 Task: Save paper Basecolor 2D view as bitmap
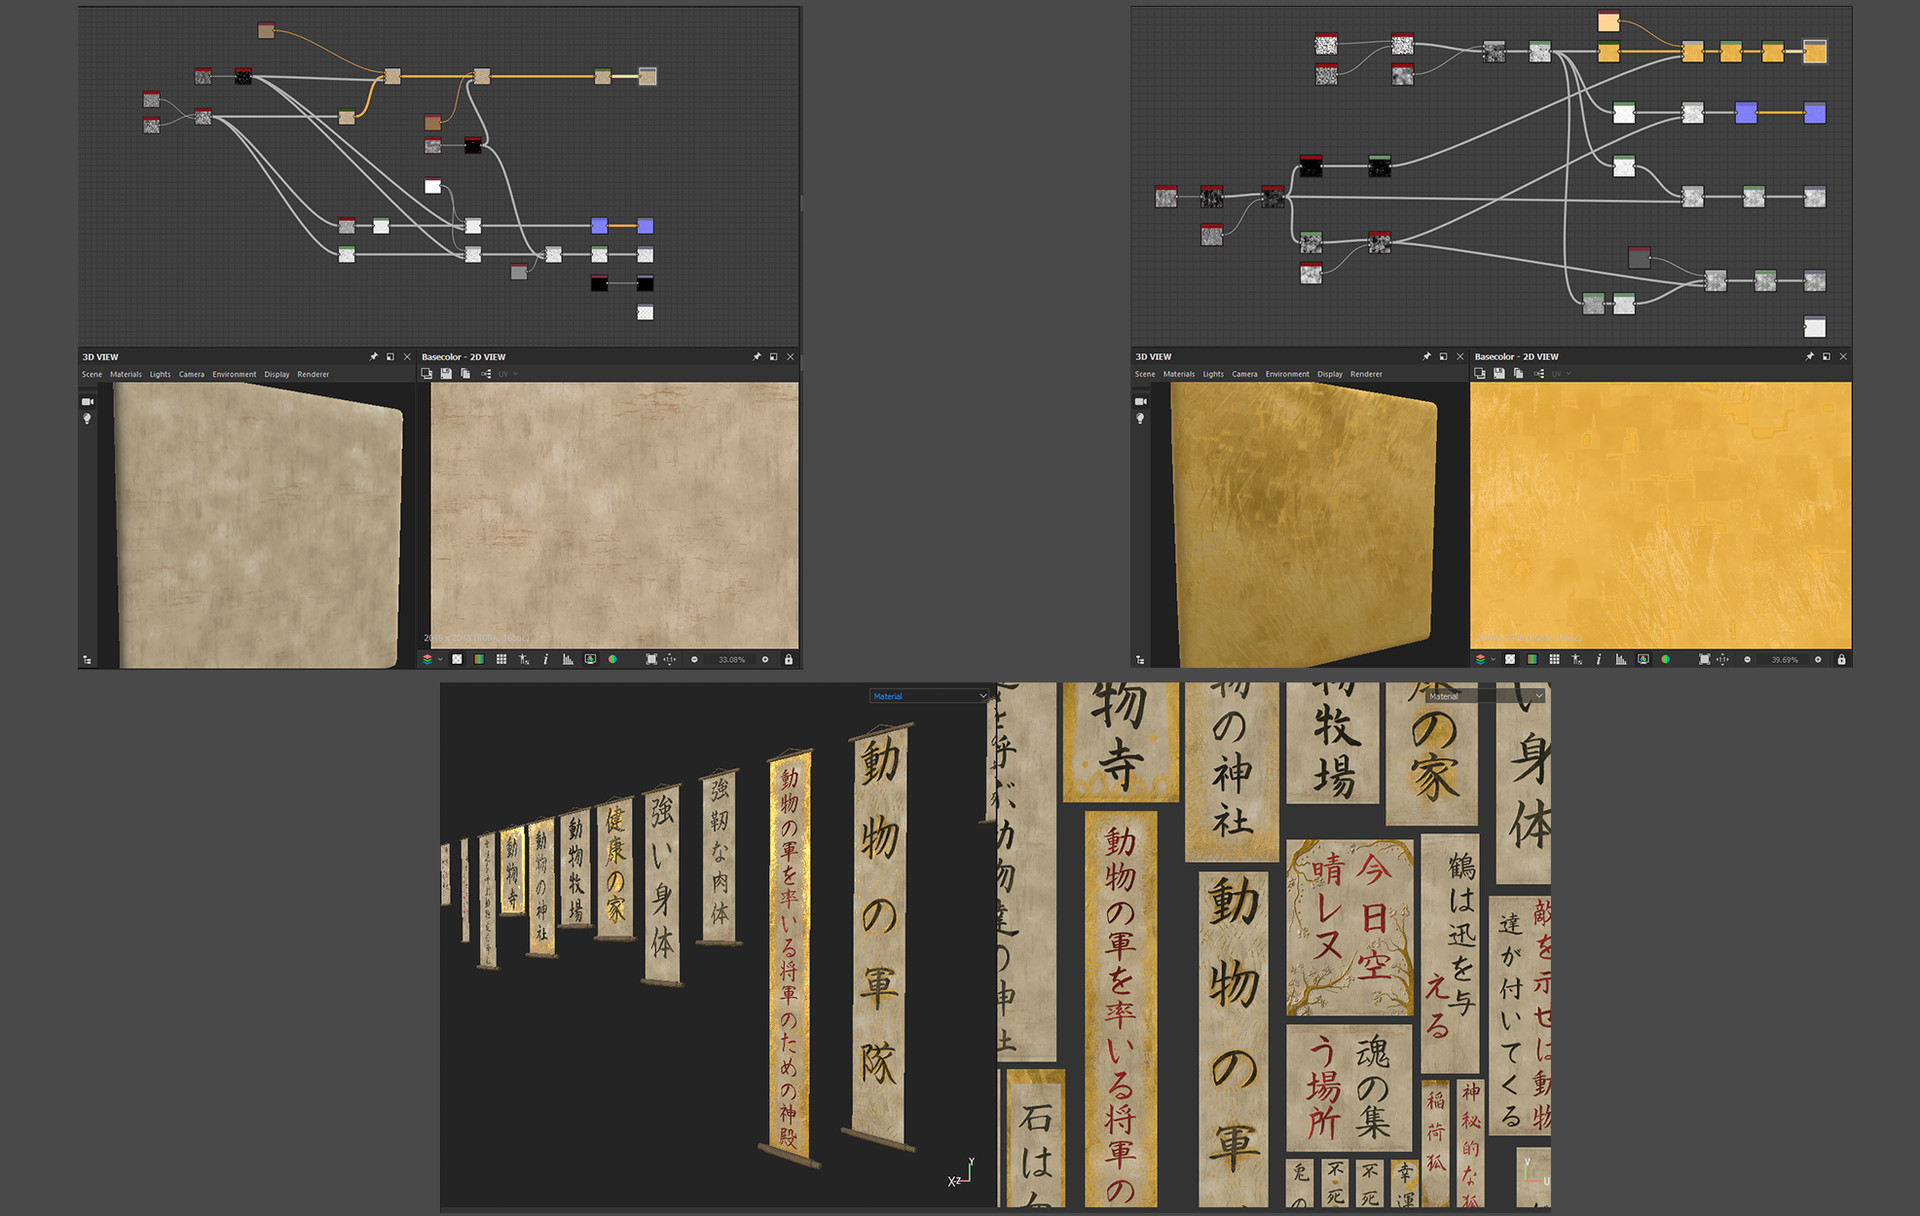point(446,374)
